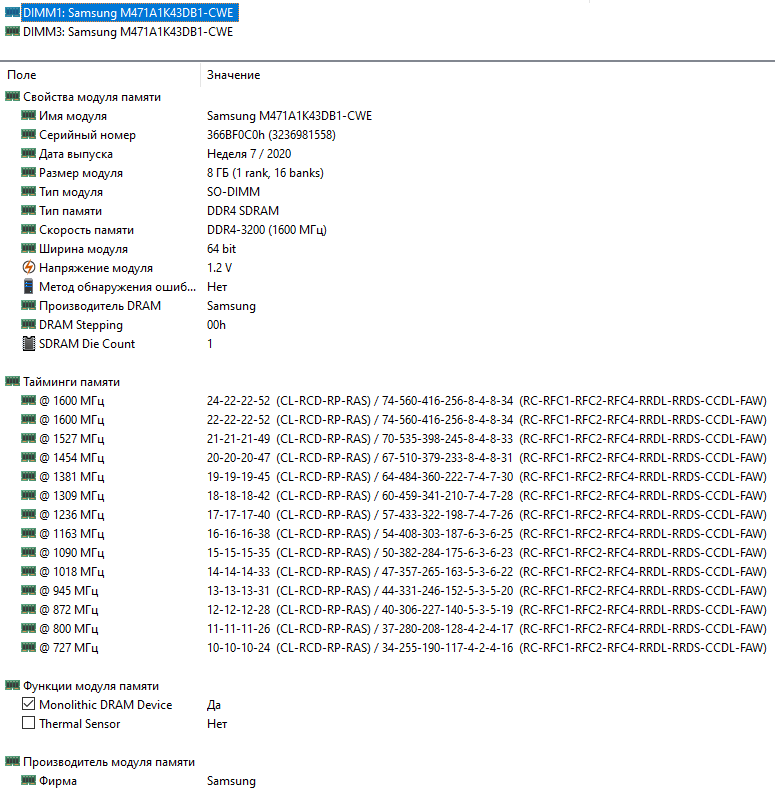Select the timings row starting '22-22-22-52'
The width and height of the screenshot is (775, 792).
tap(487, 420)
